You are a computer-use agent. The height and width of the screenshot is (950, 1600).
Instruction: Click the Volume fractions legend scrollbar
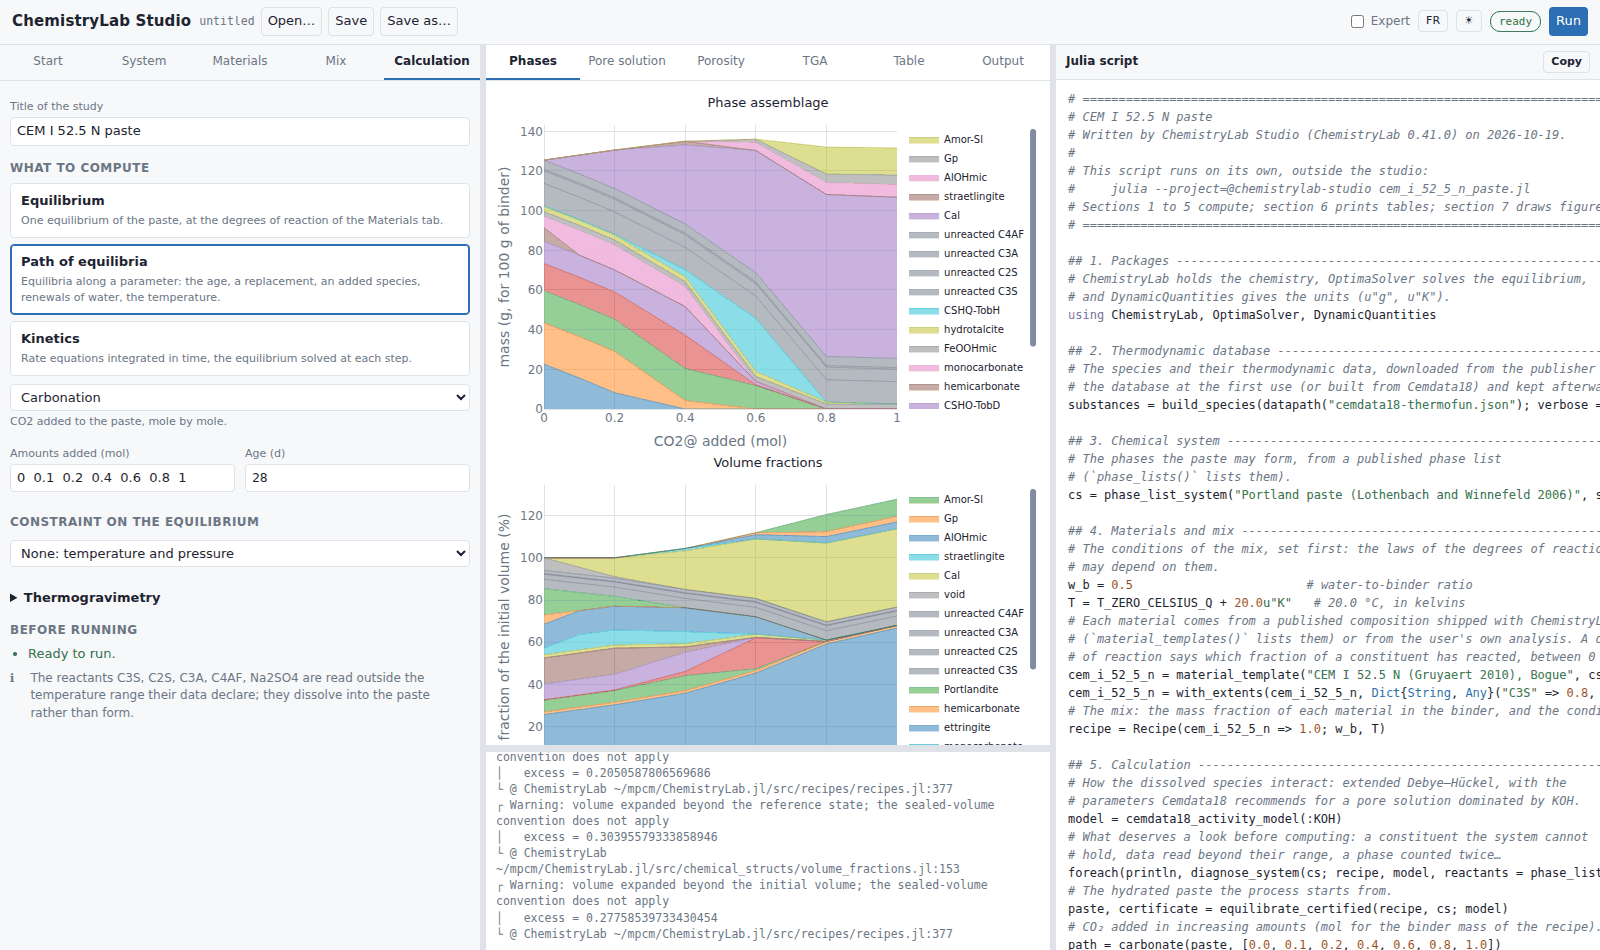tap(1033, 579)
